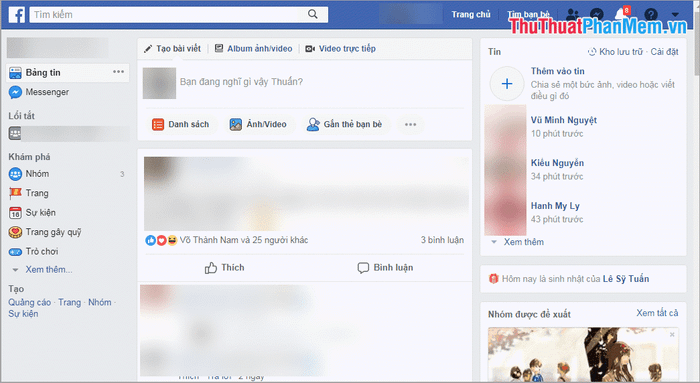Open notifications bell with badge 8
Viewport: 700px width, 383px height.
[622, 13]
